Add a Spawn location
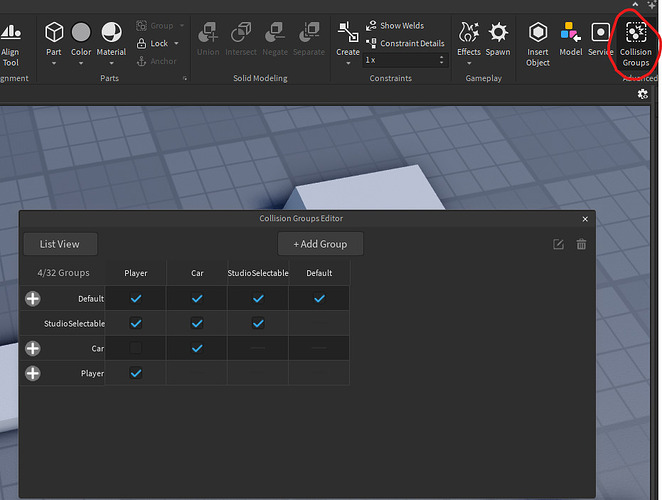 498,39
